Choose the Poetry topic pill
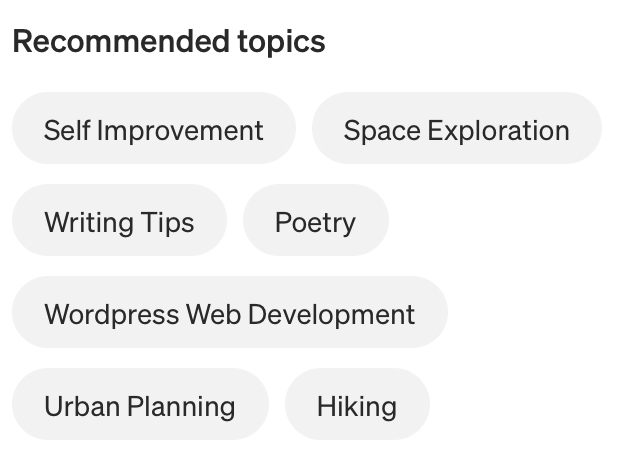Screen dimensions: 624x462 [x=315, y=222]
